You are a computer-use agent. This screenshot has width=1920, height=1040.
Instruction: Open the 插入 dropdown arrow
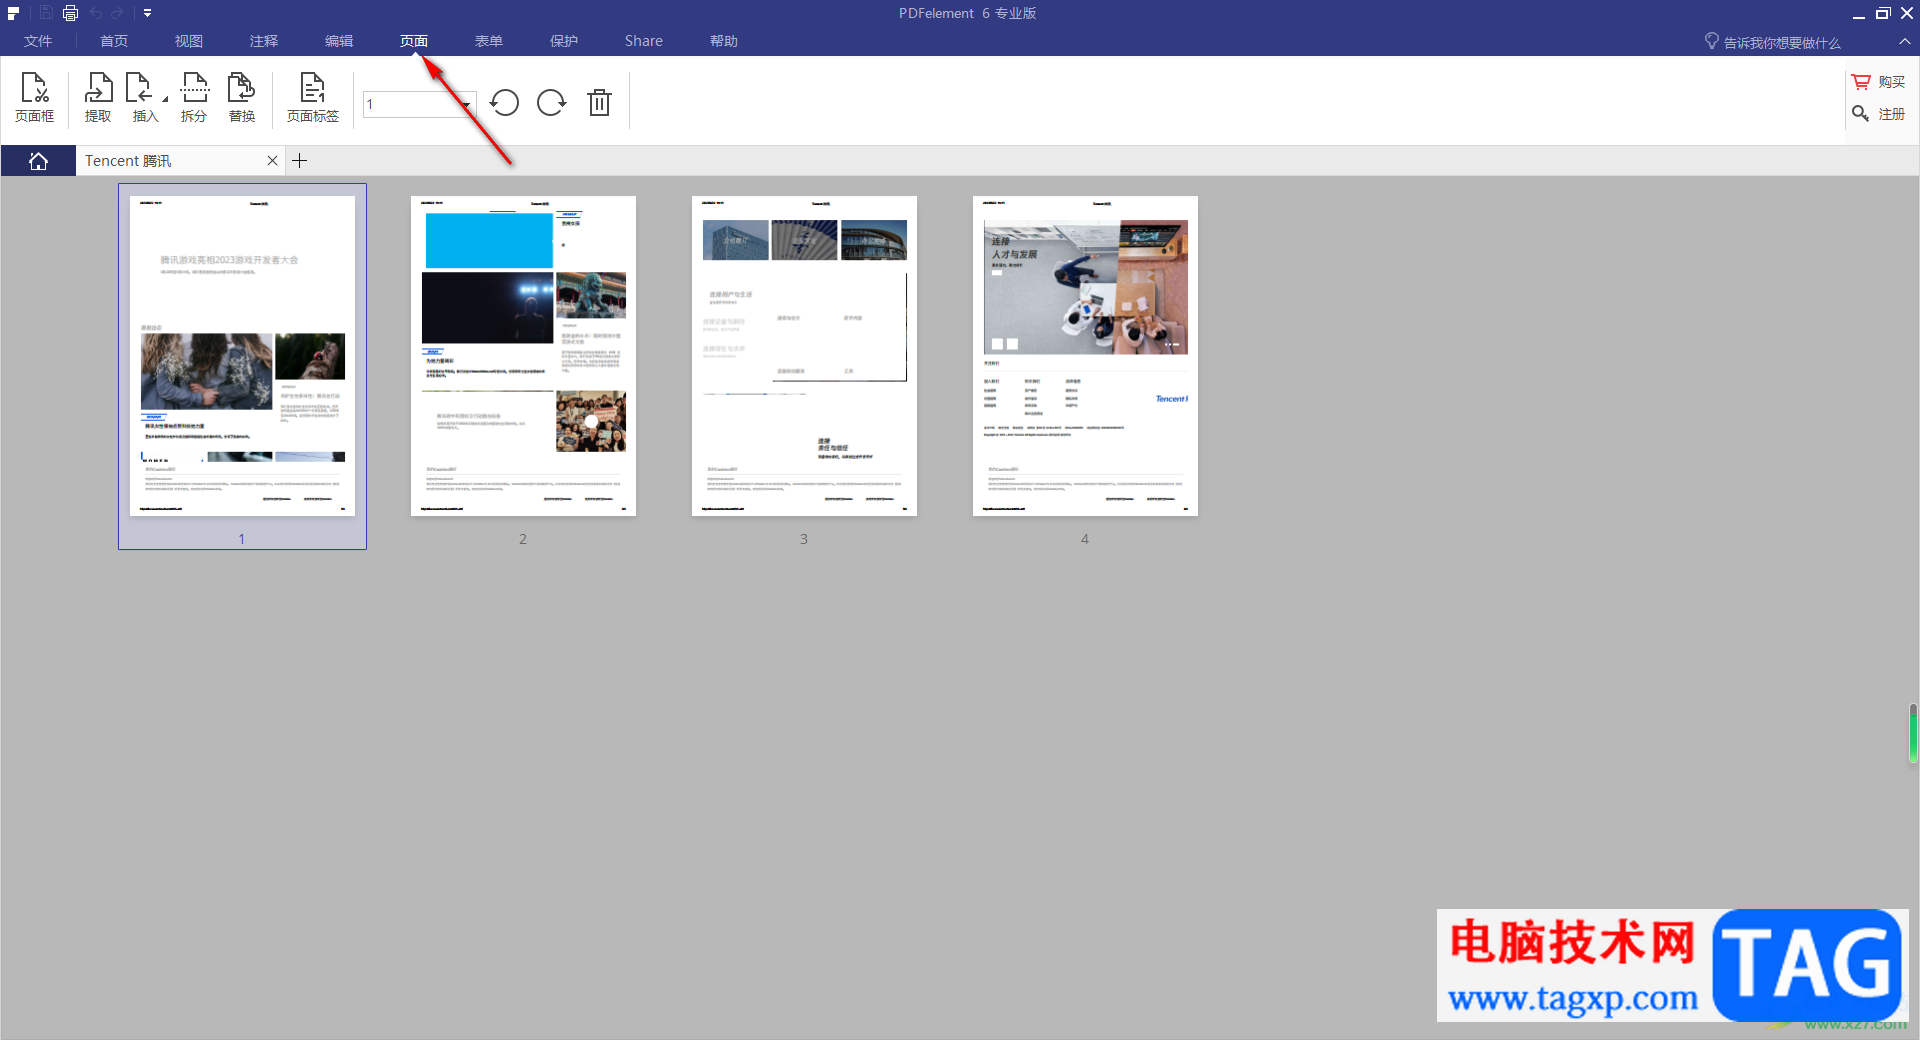tap(165, 99)
